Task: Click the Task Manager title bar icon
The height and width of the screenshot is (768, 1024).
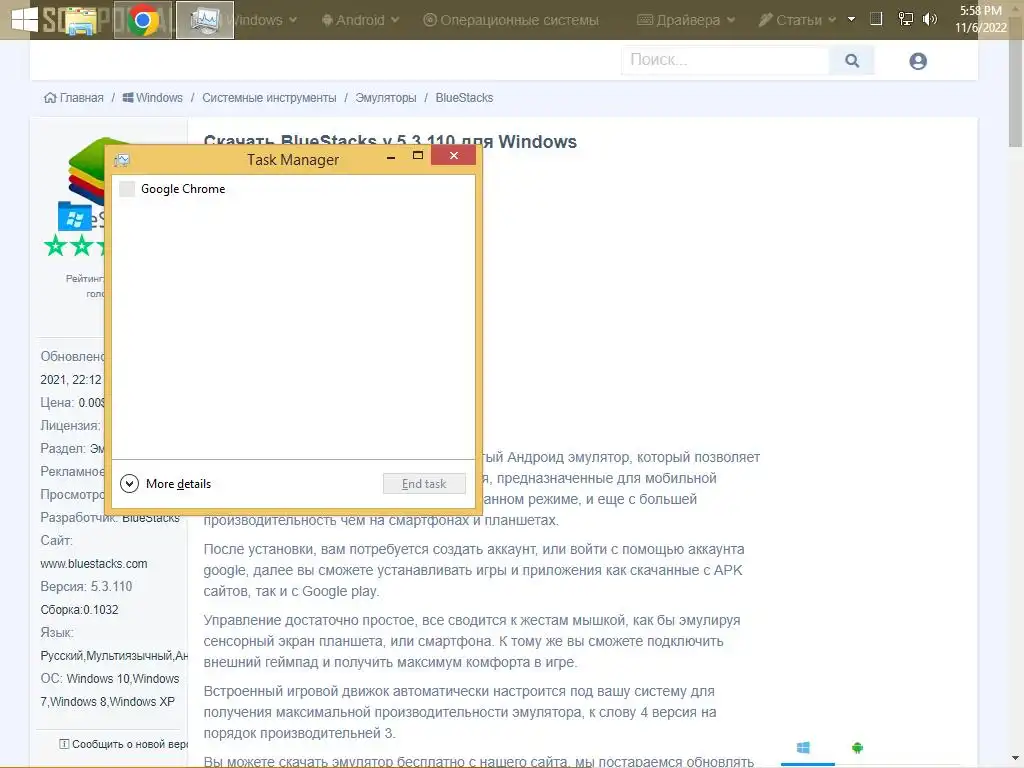Action: click(x=122, y=160)
